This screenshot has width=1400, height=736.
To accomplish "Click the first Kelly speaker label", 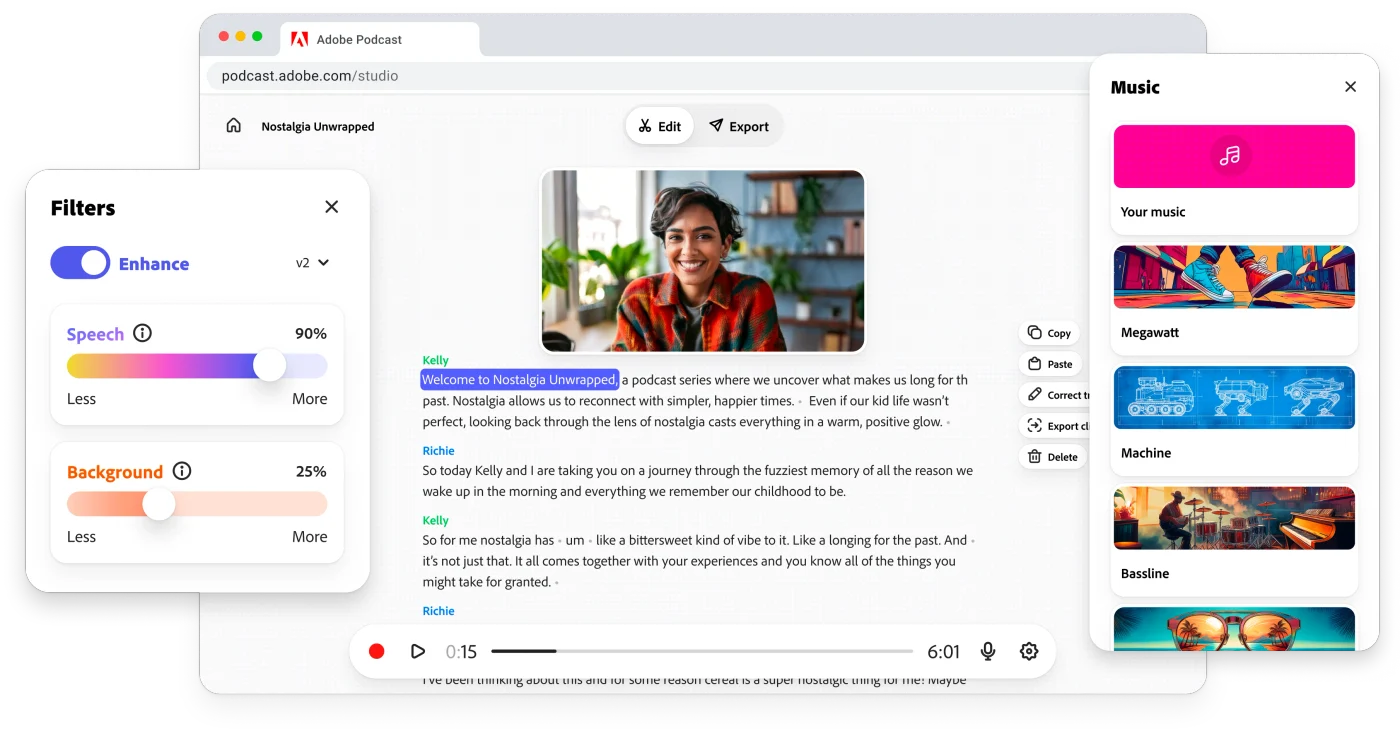I will (435, 360).
